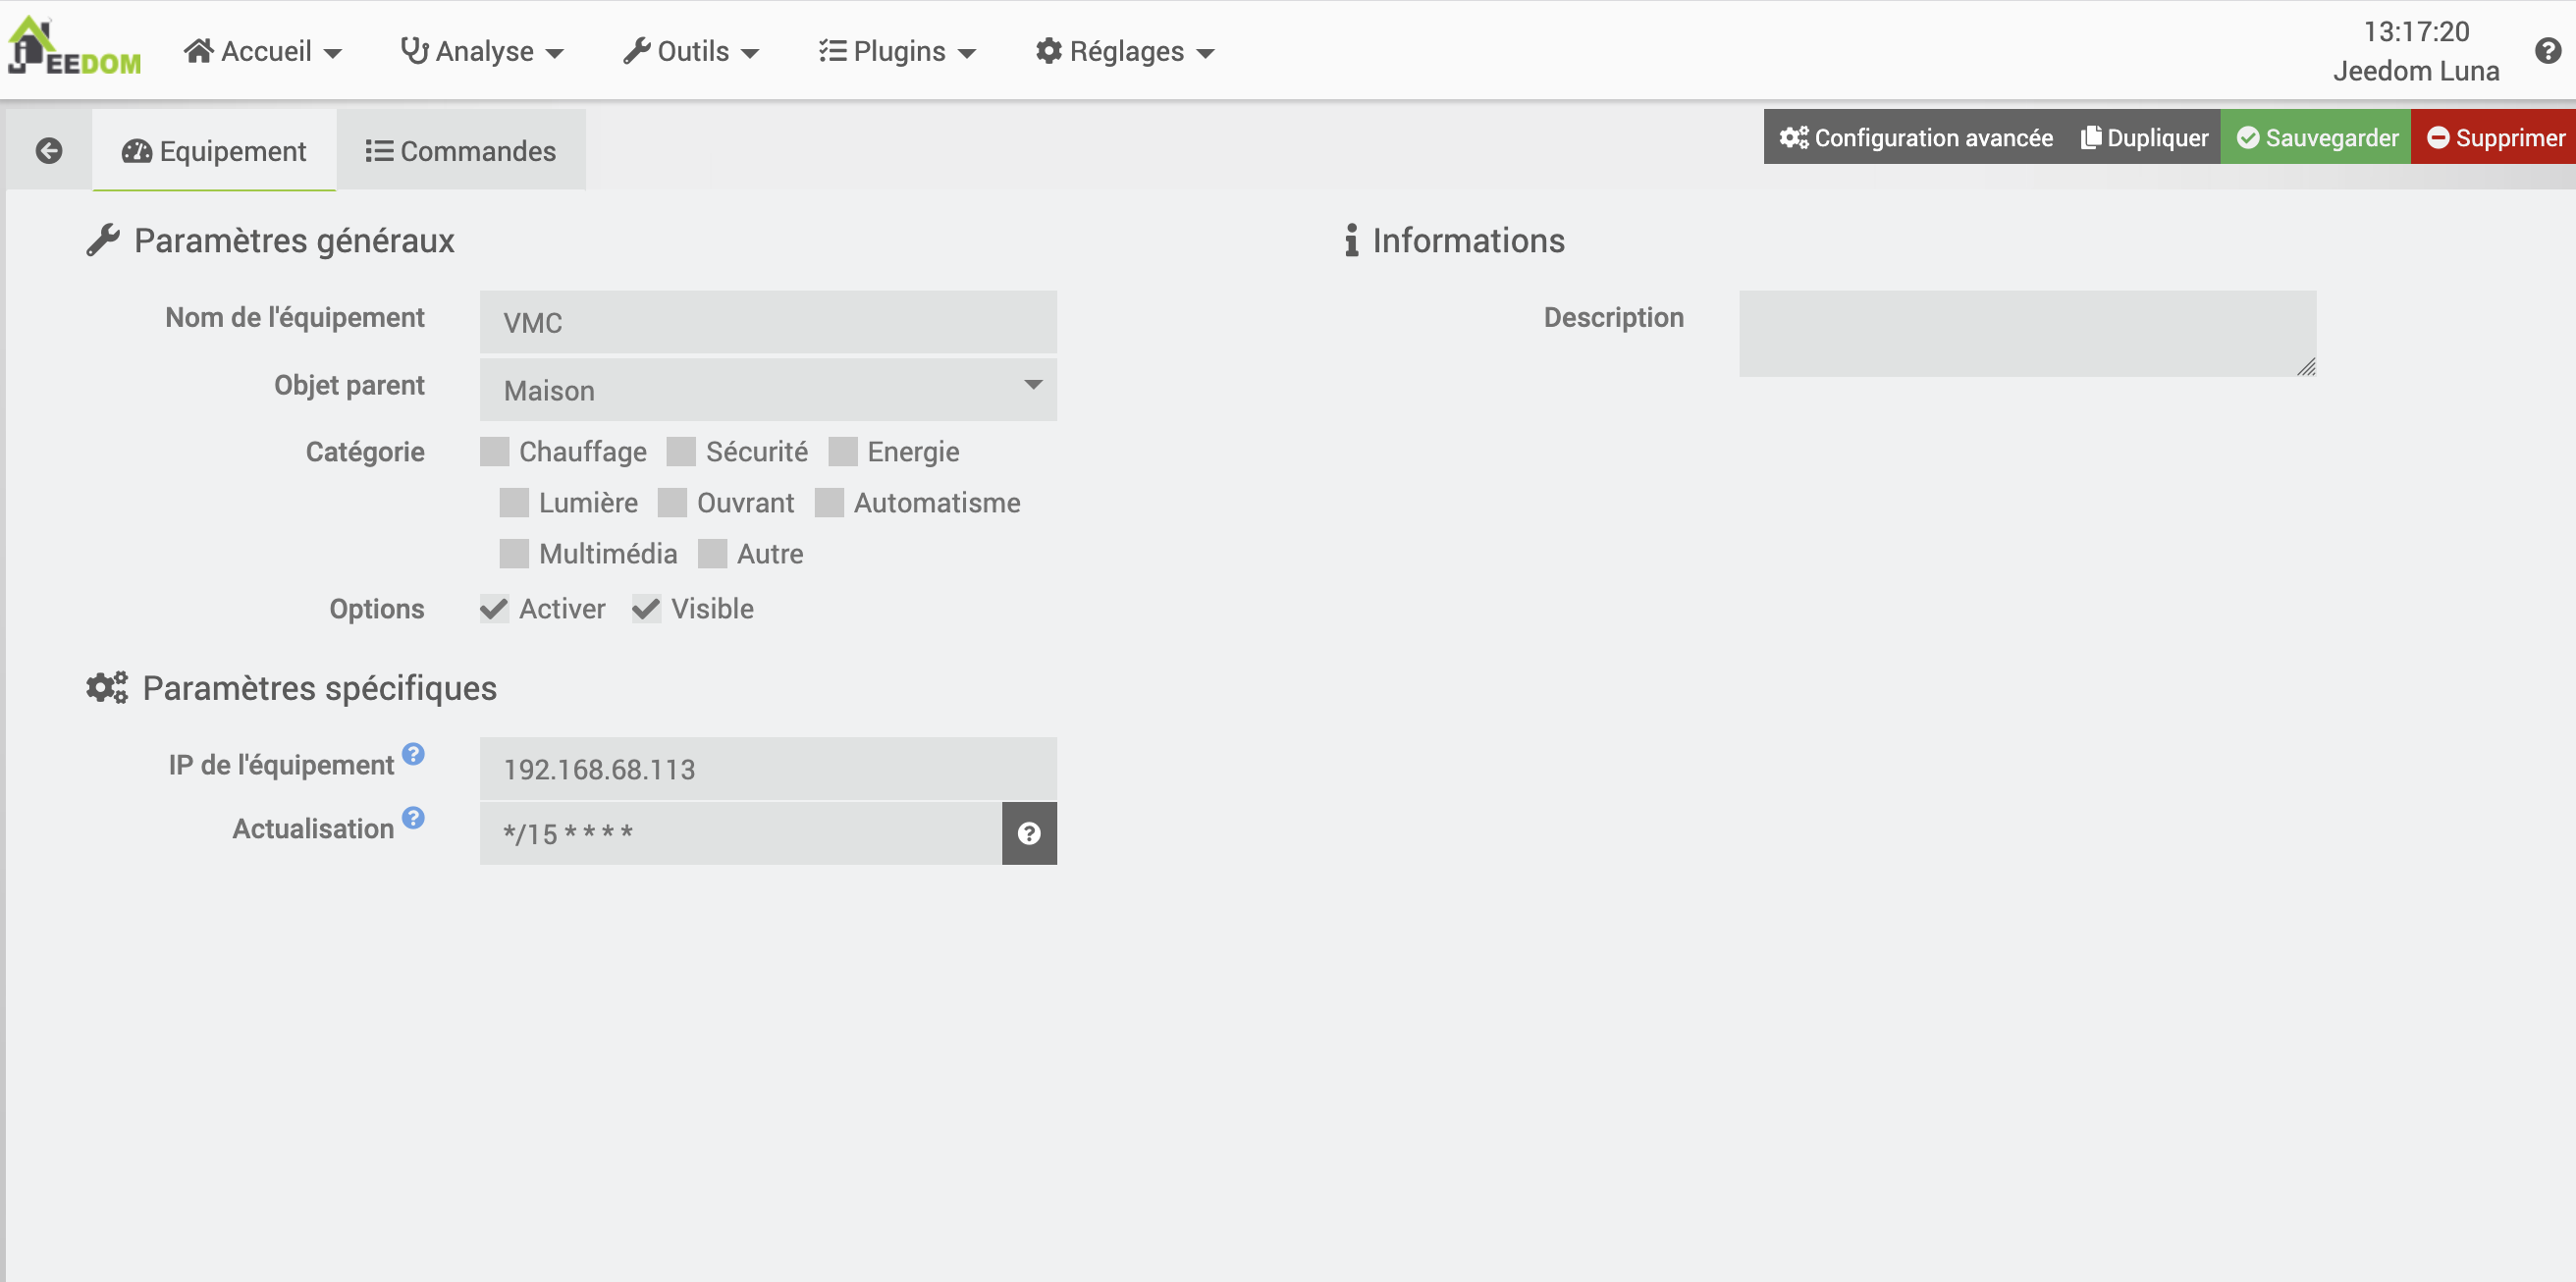
Task: Click the help tooltip icon next to Actualisation label
Action: [x=413, y=817]
